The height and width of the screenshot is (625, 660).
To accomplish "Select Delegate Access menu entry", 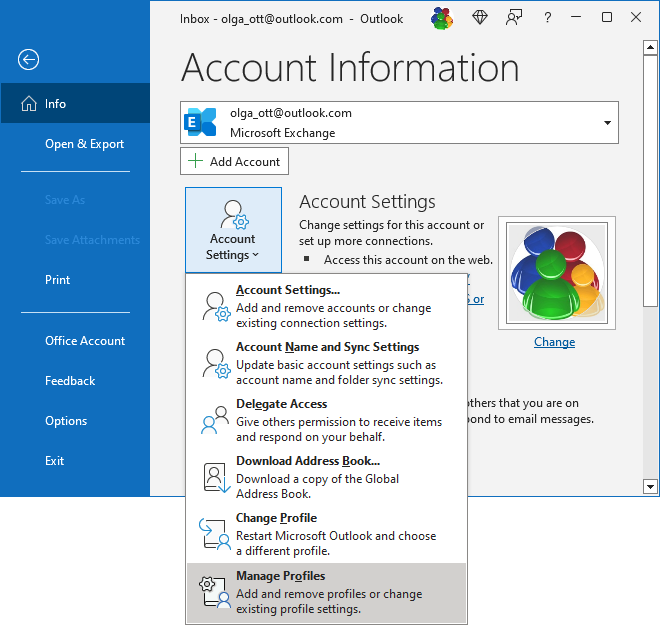I will (x=326, y=420).
